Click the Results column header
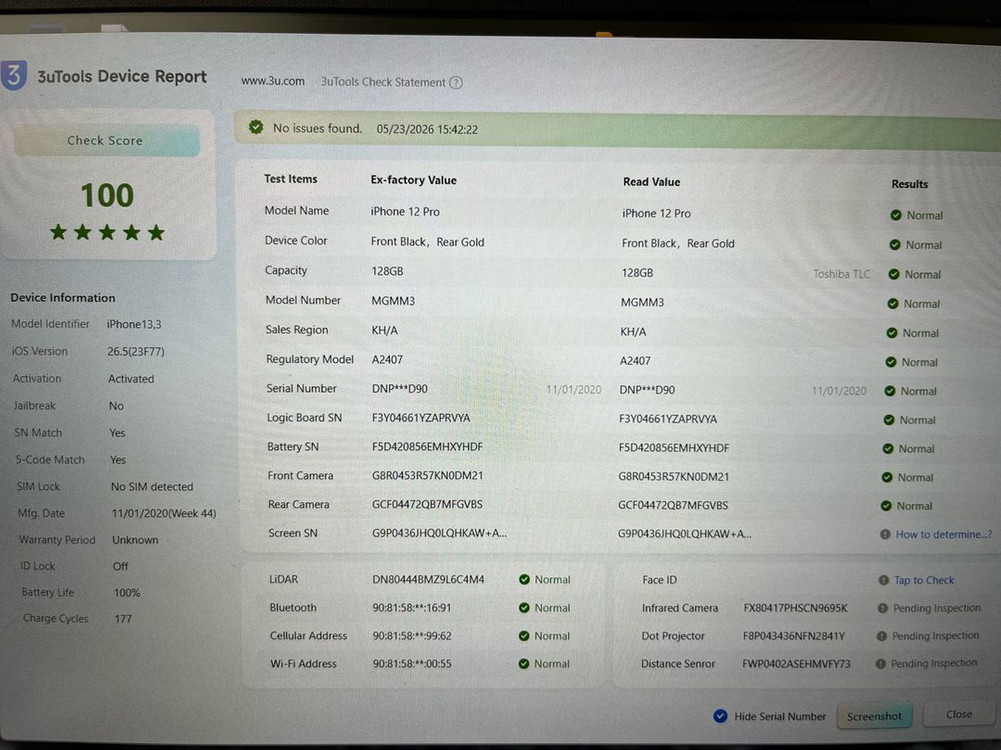The width and height of the screenshot is (1001, 750). pyautogui.click(x=910, y=184)
